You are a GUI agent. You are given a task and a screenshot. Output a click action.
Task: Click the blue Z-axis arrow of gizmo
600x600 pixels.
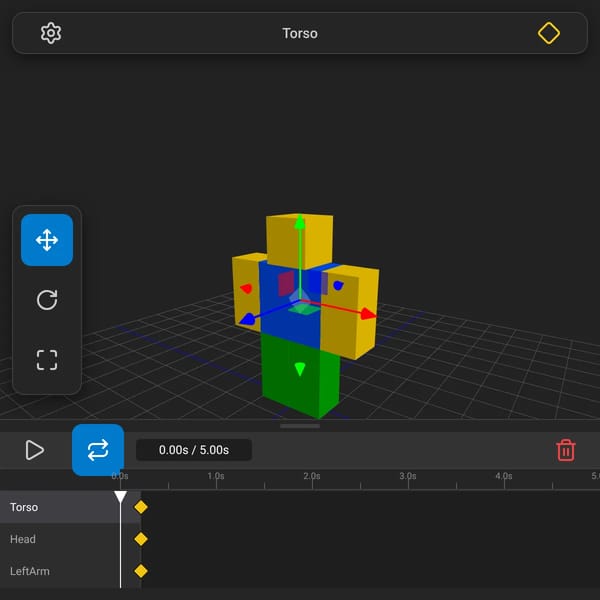pyautogui.click(x=248, y=319)
